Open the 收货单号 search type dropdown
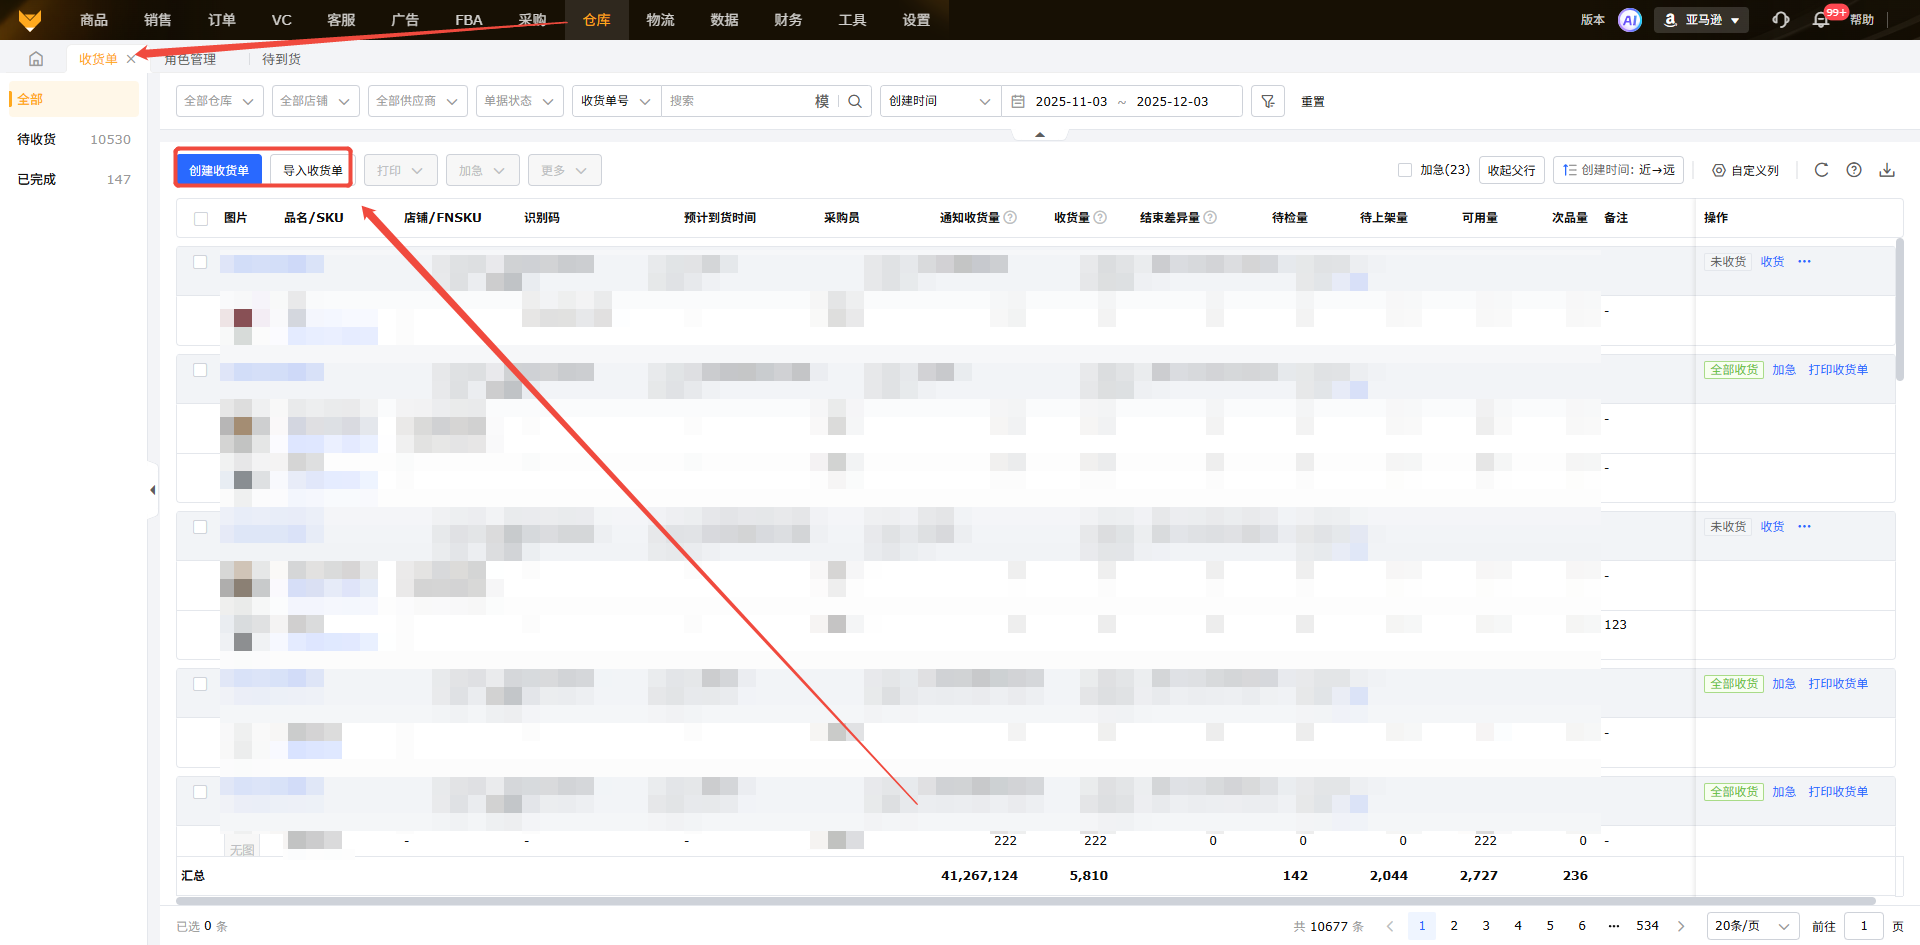1920x945 pixels. pos(617,101)
